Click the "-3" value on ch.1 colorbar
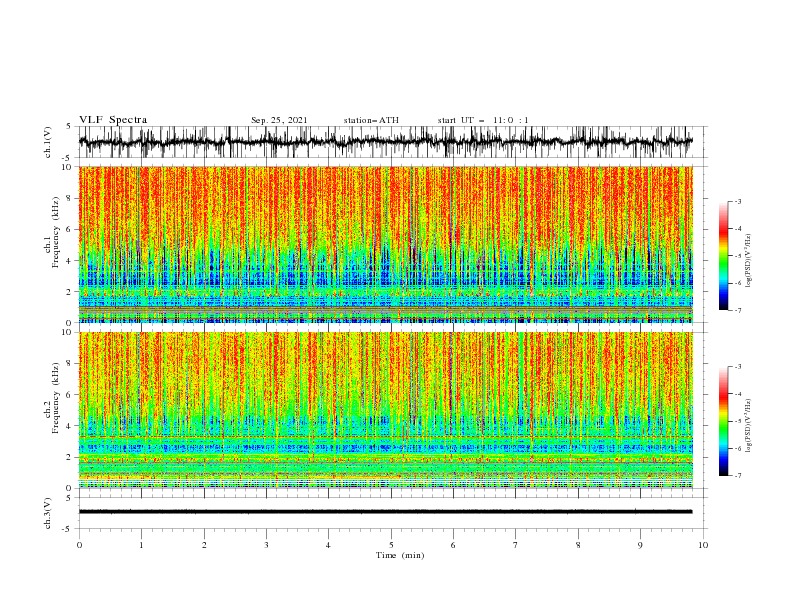The width and height of the screenshot is (792, 612). 737,201
